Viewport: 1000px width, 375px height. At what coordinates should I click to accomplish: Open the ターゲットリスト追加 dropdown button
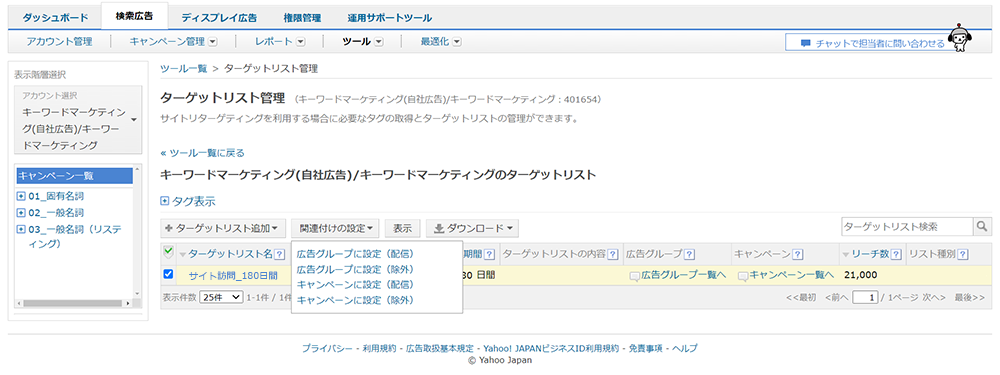(x=223, y=228)
